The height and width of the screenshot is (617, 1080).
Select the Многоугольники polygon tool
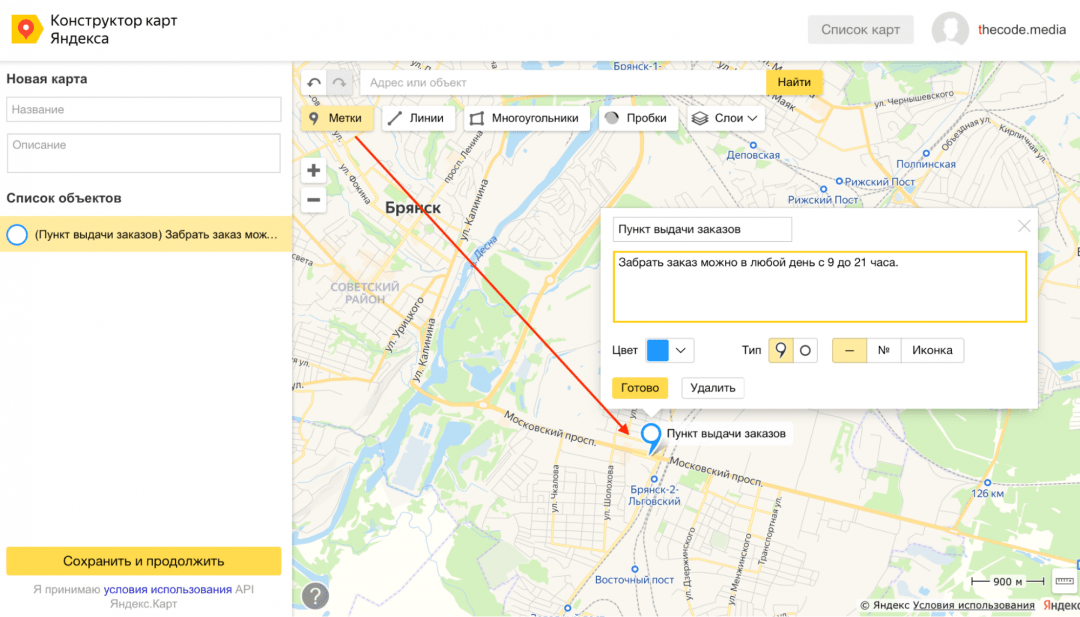tap(524, 118)
